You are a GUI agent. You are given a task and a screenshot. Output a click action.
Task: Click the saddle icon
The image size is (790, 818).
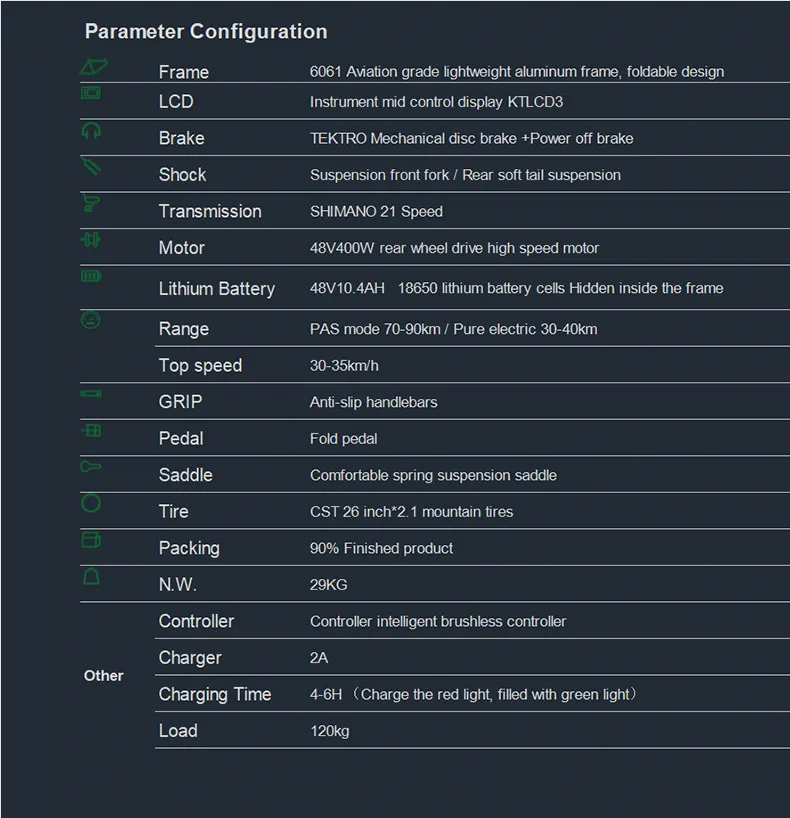coord(91,466)
